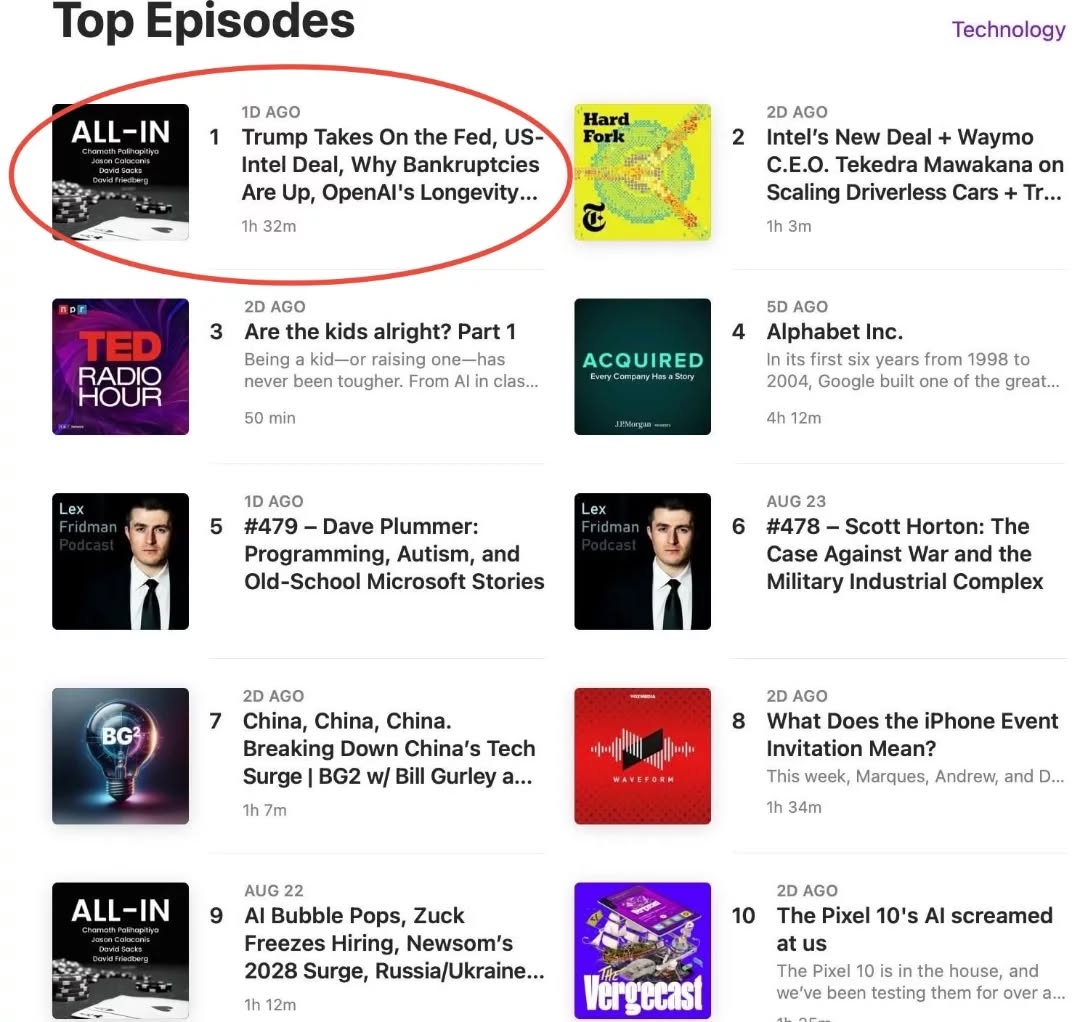Open 'What Does the iPhone Event Invitation Mean?'
Viewport: 1080px width, 1022px height.
(912, 735)
